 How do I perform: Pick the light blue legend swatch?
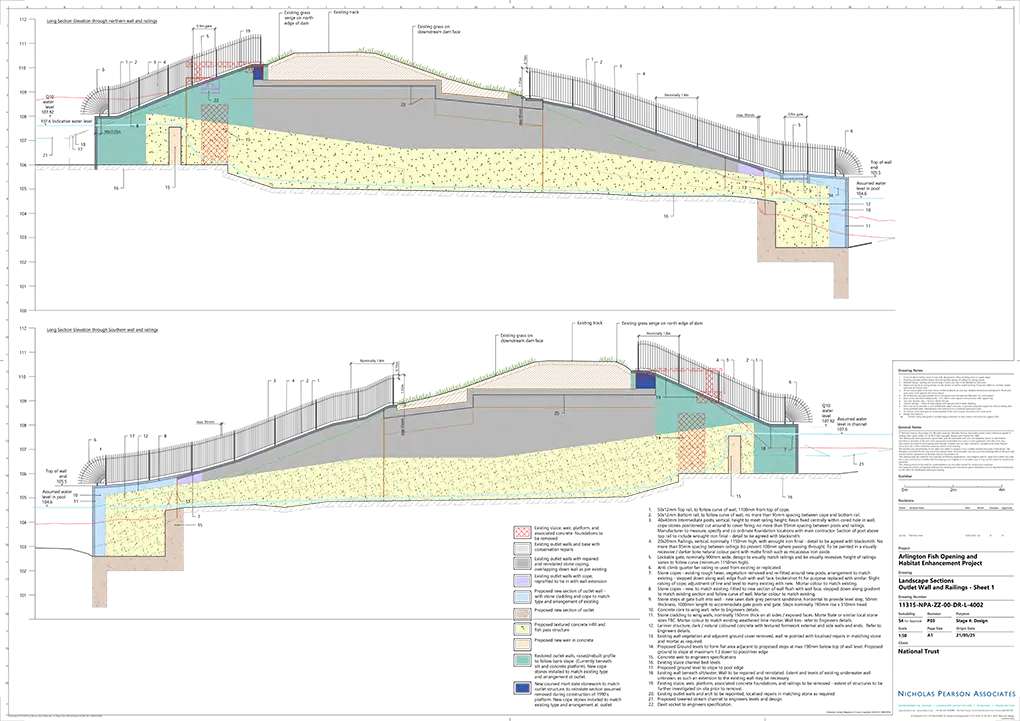pos(521,597)
